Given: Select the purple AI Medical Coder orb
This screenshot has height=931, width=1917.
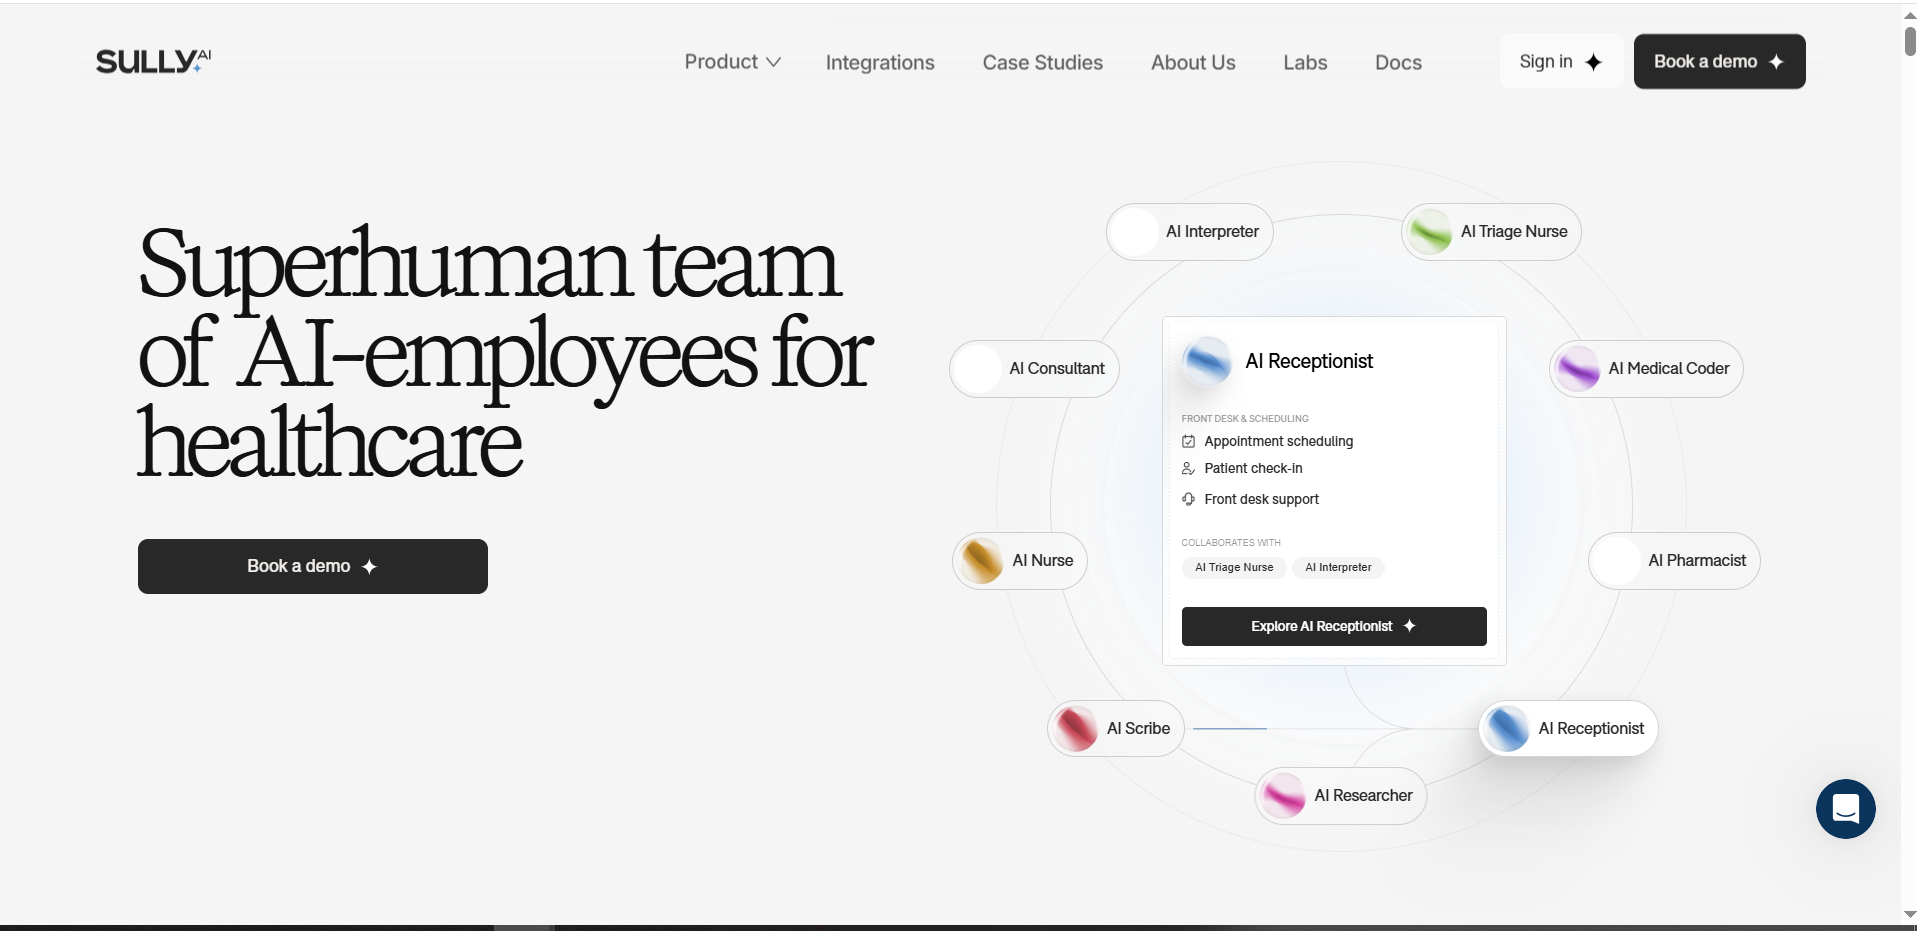Looking at the screenshot, I should tap(1578, 369).
